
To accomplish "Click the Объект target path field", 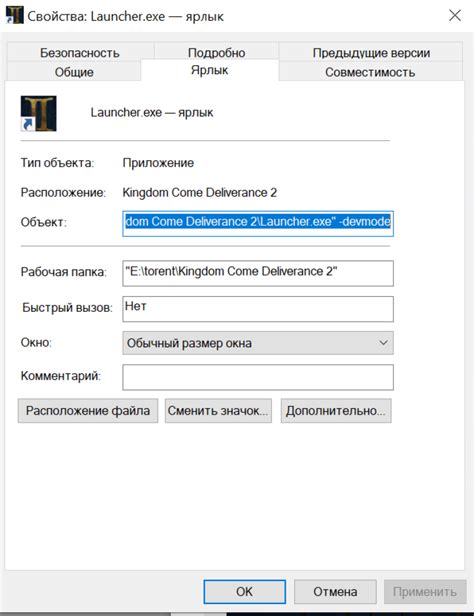I will pyautogui.click(x=258, y=223).
